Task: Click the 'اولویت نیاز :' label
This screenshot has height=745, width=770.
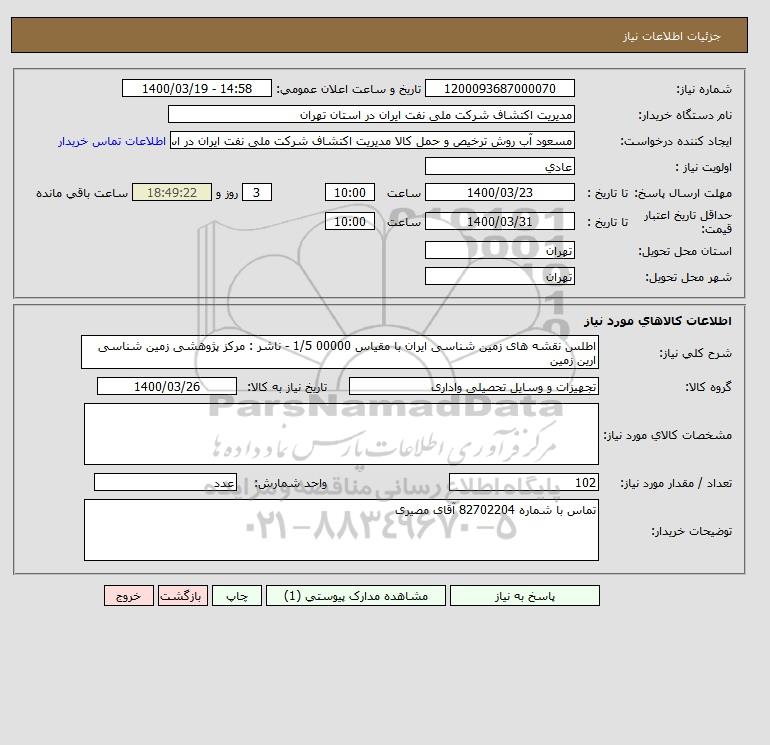Action: tap(704, 167)
